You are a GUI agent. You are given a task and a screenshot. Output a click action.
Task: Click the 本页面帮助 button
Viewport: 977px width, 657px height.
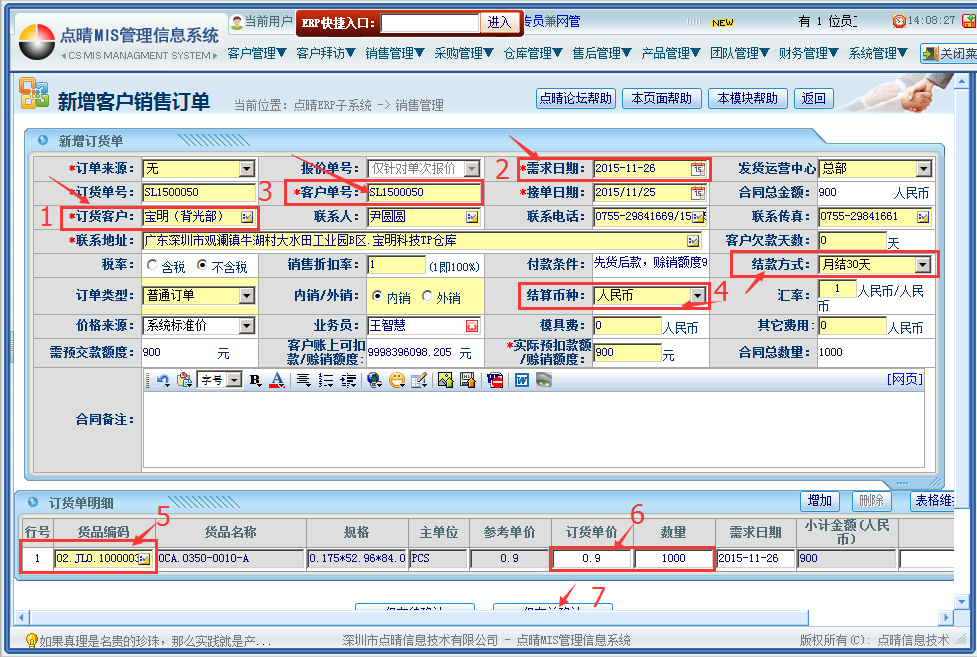click(x=661, y=98)
